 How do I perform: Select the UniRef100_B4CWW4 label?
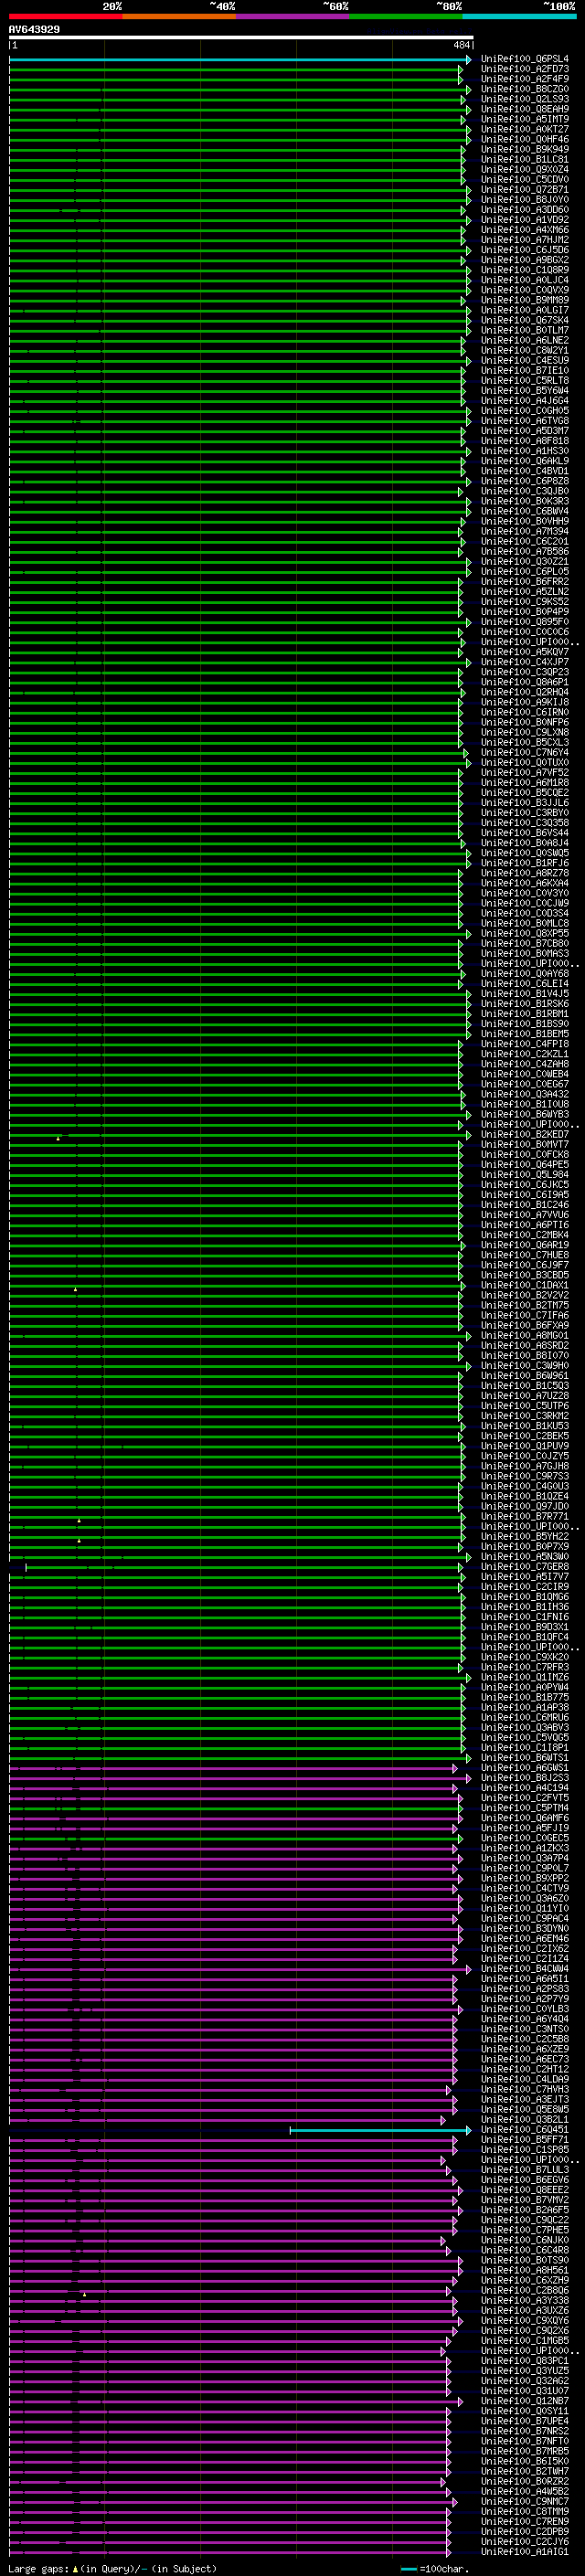coord(524,1969)
